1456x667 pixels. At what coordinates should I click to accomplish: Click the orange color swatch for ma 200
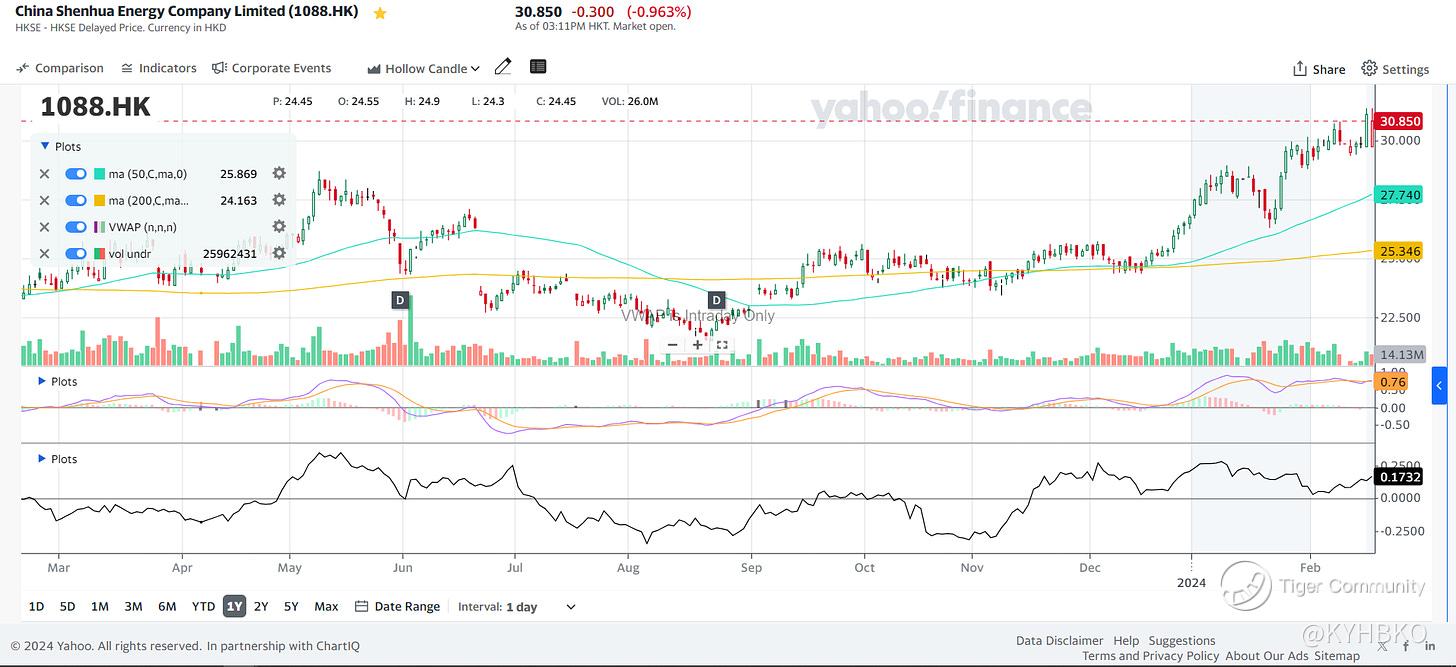(x=99, y=200)
